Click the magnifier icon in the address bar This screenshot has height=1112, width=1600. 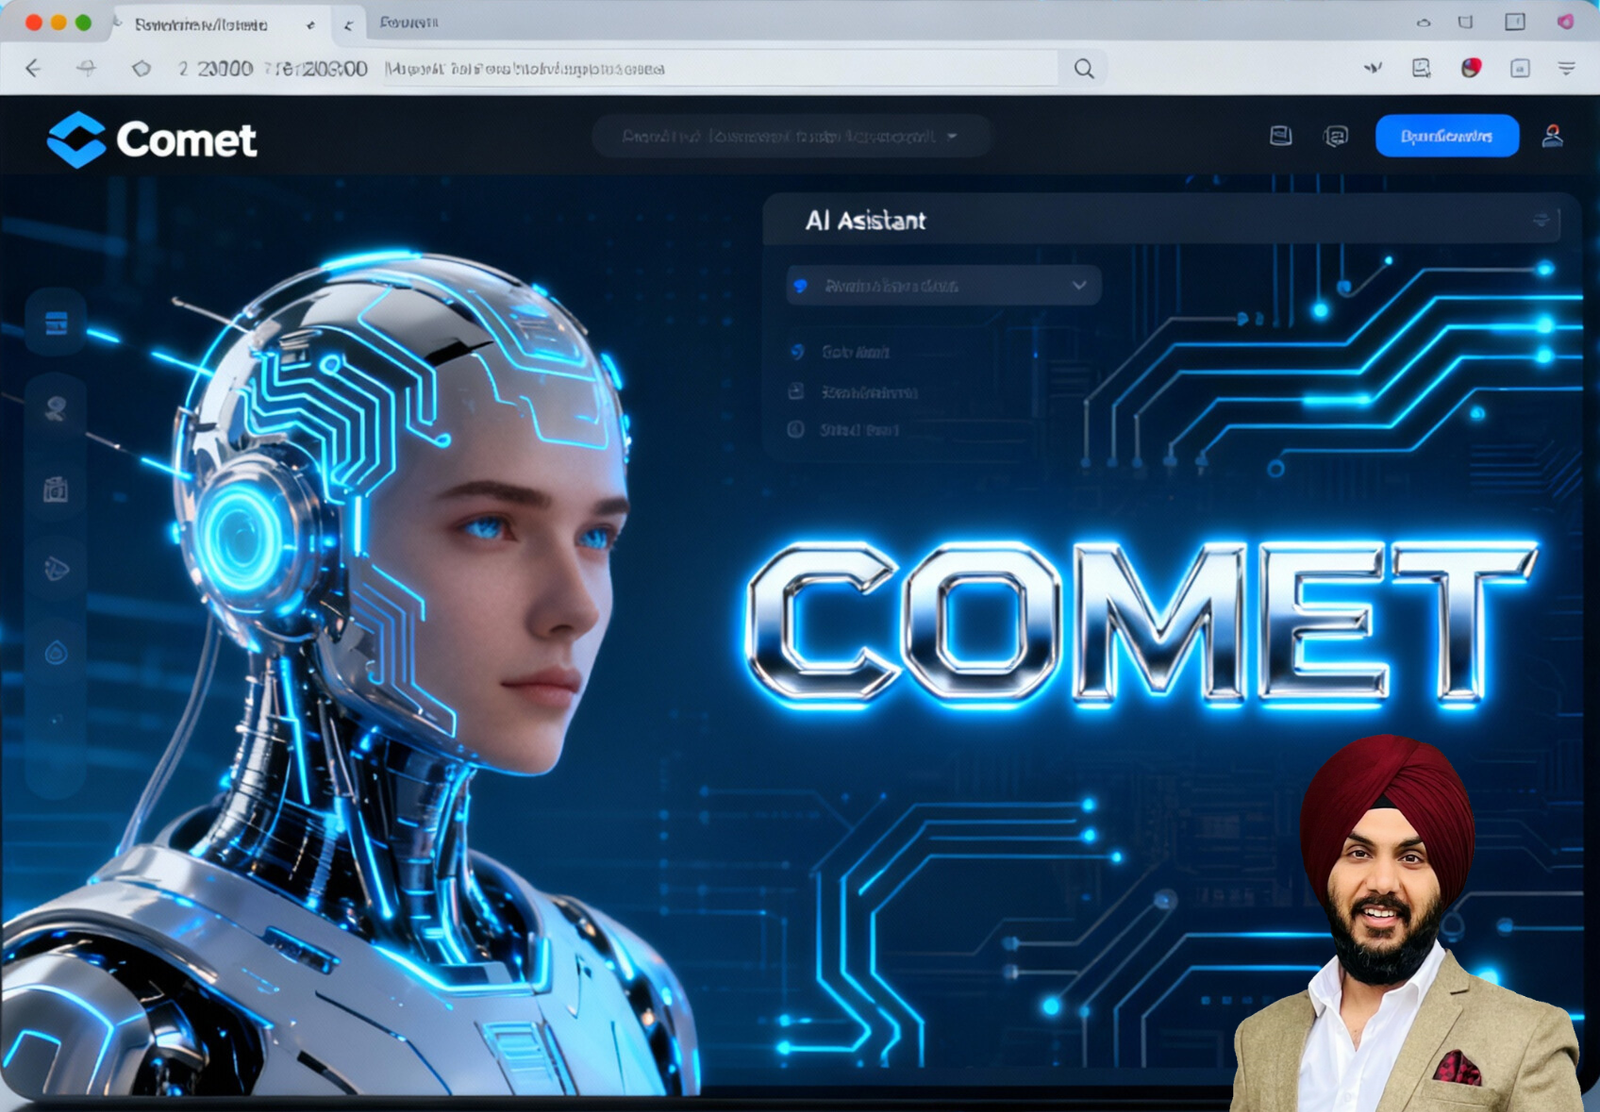click(x=1083, y=68)
